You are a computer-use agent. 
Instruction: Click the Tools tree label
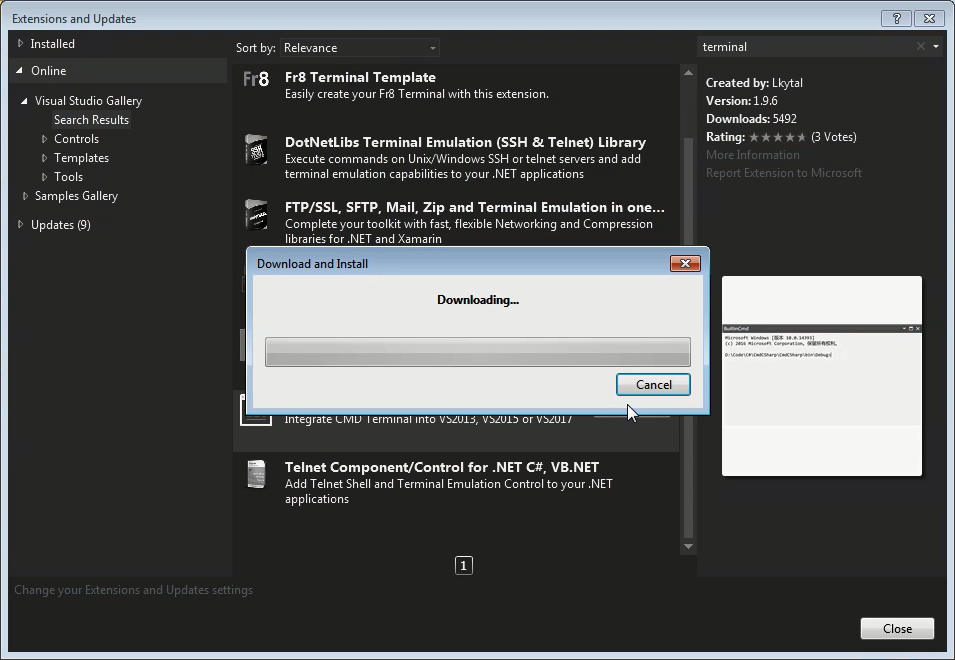point(68,177)
